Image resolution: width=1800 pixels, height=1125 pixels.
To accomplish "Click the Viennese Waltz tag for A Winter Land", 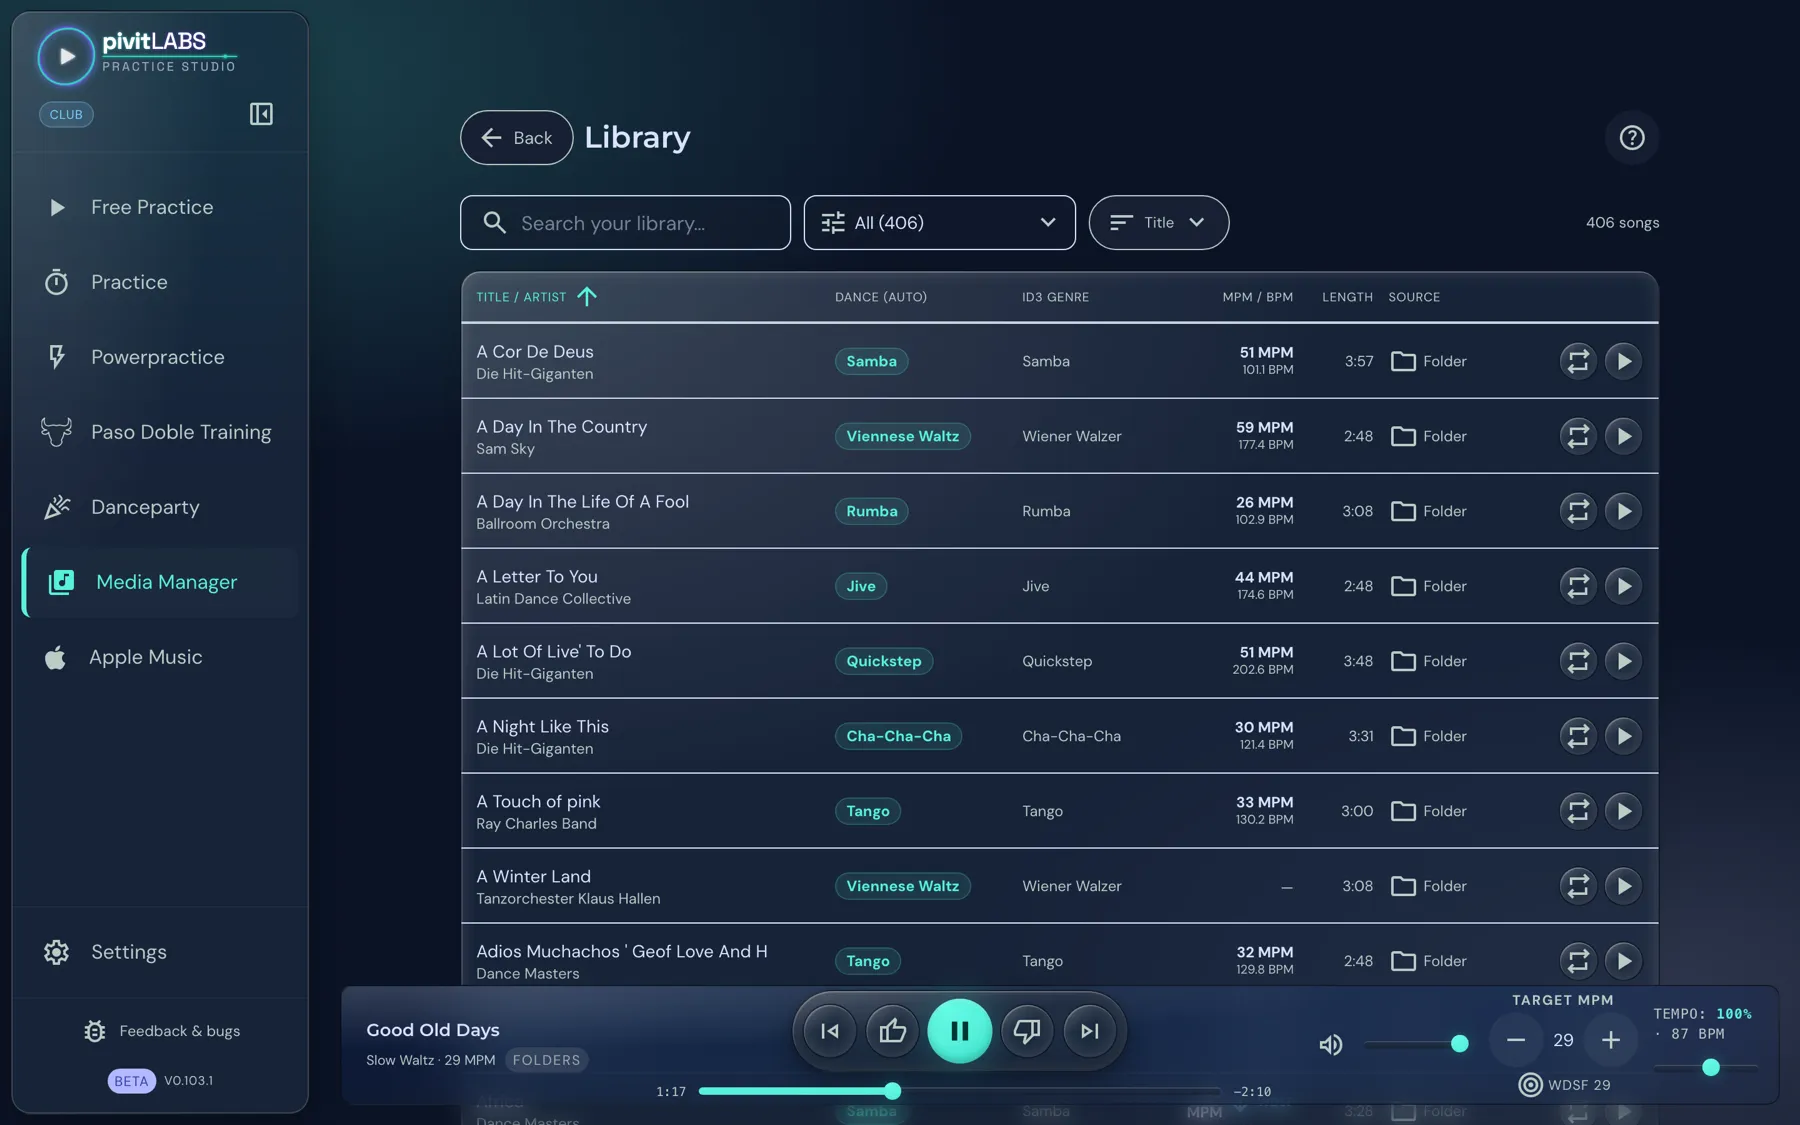I will (x=902, y=886).
